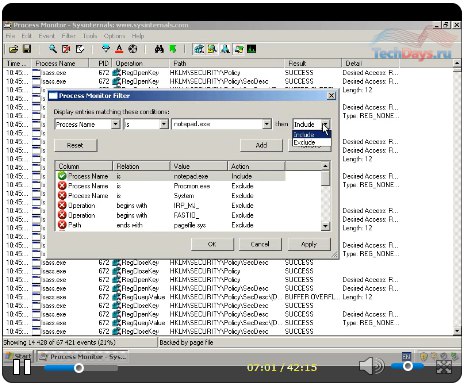The image size is (465, 386).
Task: Click filter list scrollbar down arrow
Action: 326,226
